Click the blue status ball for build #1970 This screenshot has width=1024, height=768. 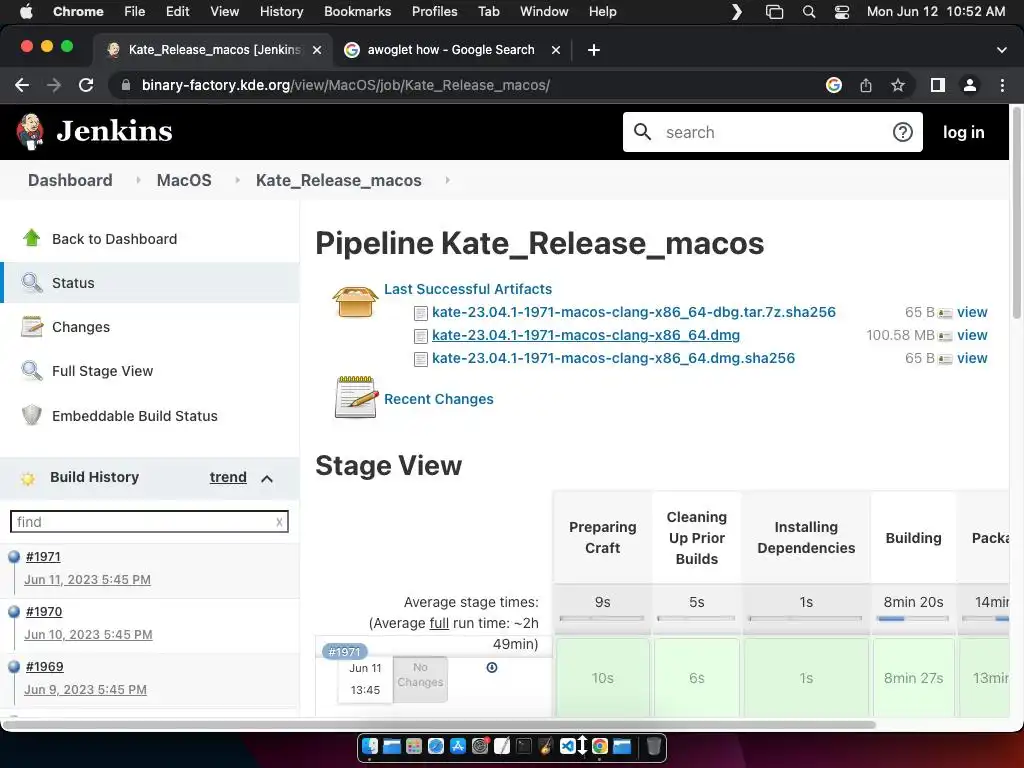(14, 612)
